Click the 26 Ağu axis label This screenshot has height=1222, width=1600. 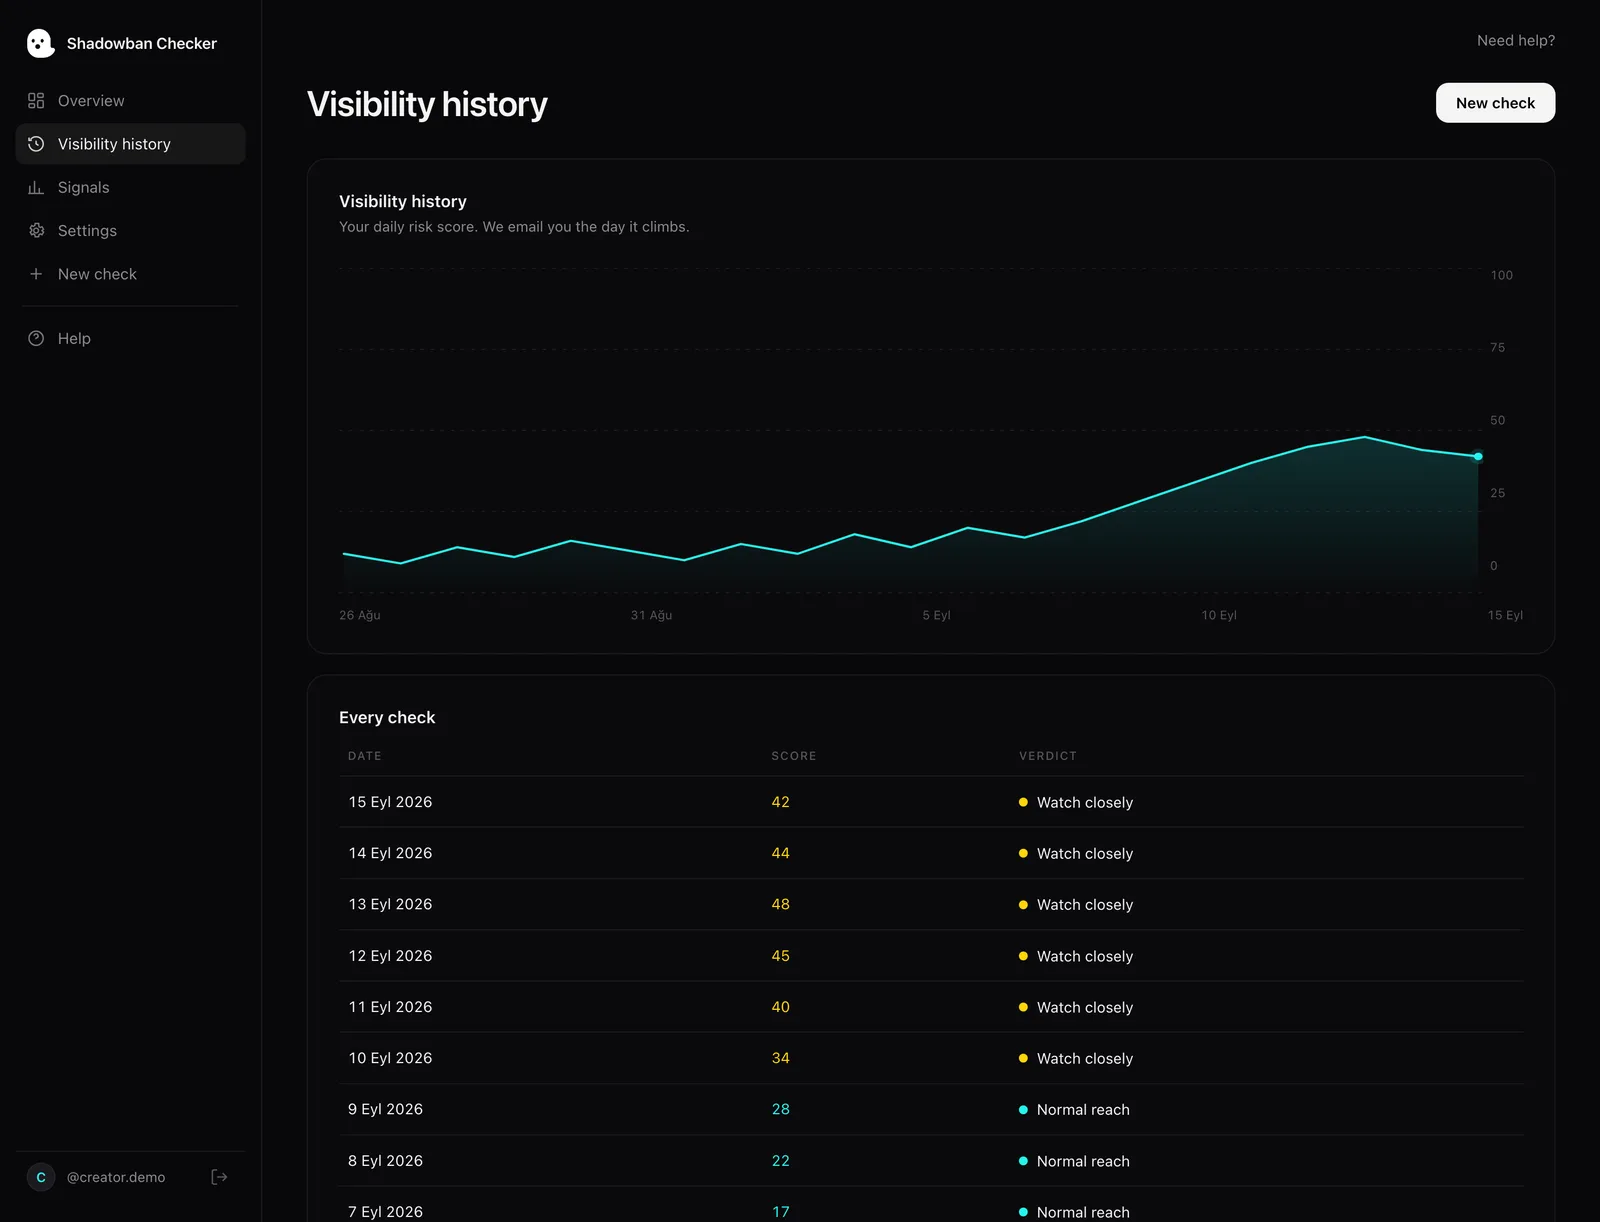pos(360,615)
